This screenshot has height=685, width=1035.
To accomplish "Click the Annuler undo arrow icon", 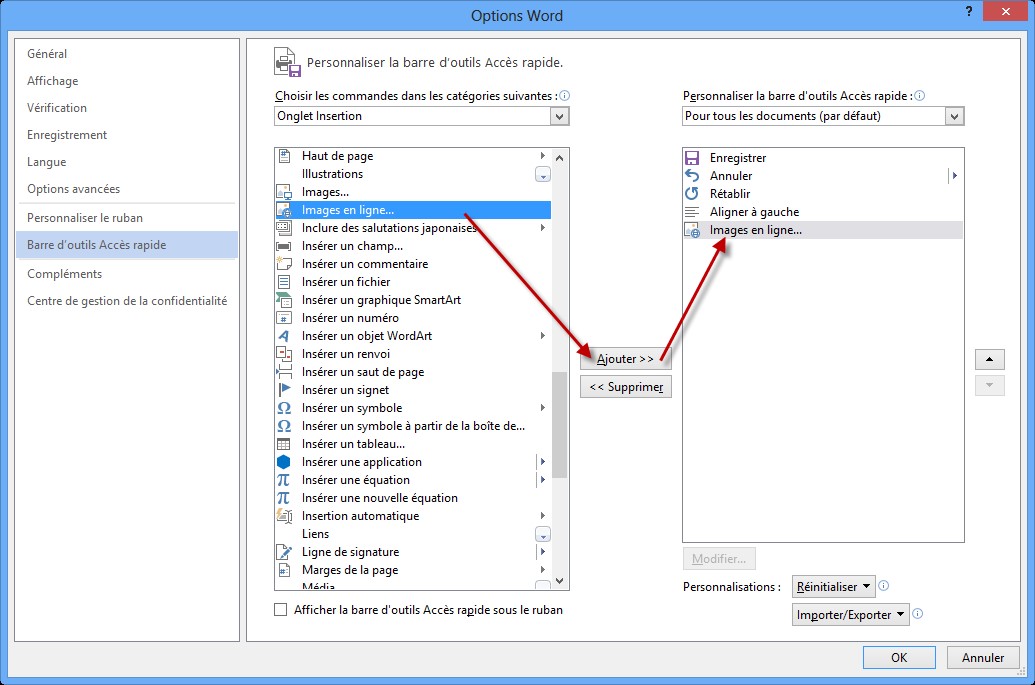I will (x=692, y=176).
